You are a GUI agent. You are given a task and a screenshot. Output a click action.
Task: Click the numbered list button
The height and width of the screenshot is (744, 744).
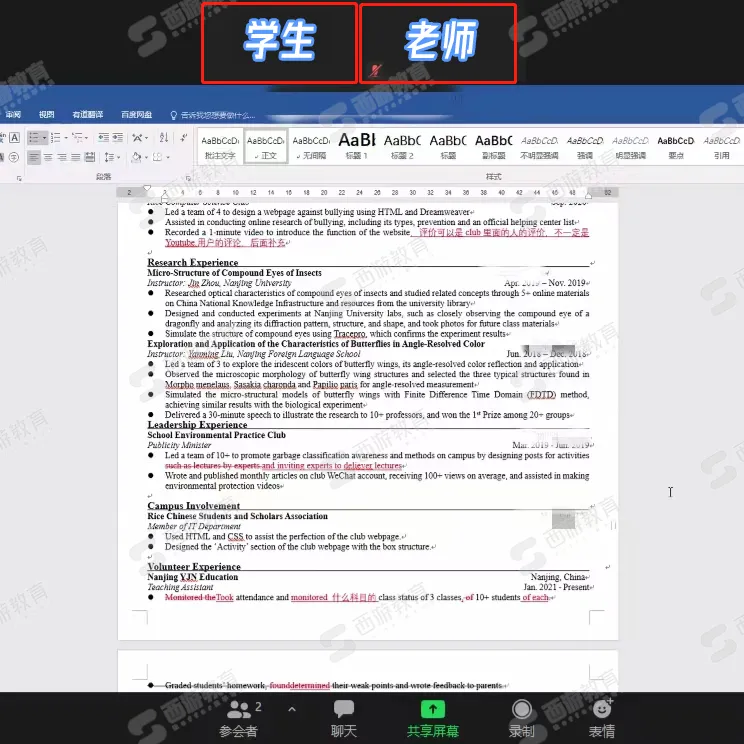56,138
